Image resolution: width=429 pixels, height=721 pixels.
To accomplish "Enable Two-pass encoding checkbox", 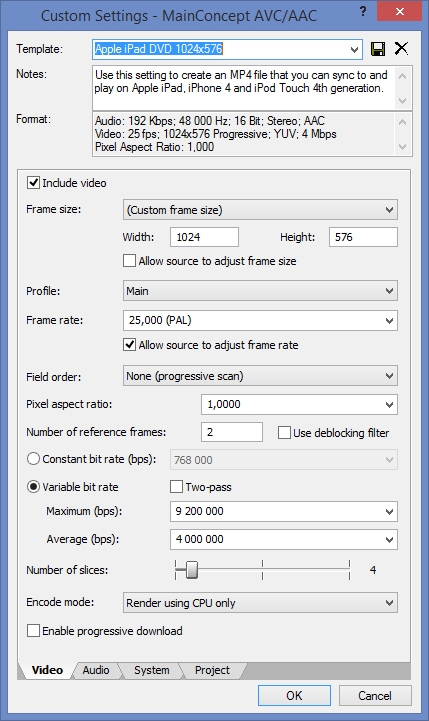I will [176, 486].
